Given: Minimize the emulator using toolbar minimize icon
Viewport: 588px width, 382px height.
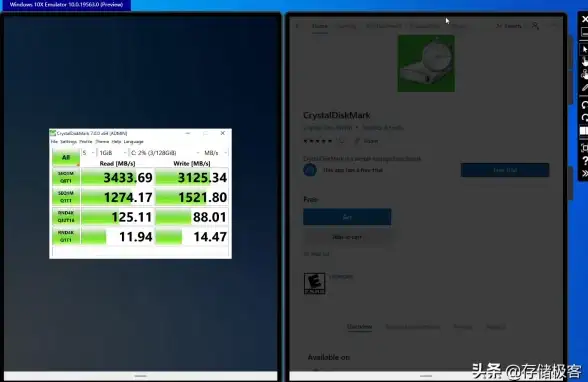Looking at the screenshot, I should 584,32.
